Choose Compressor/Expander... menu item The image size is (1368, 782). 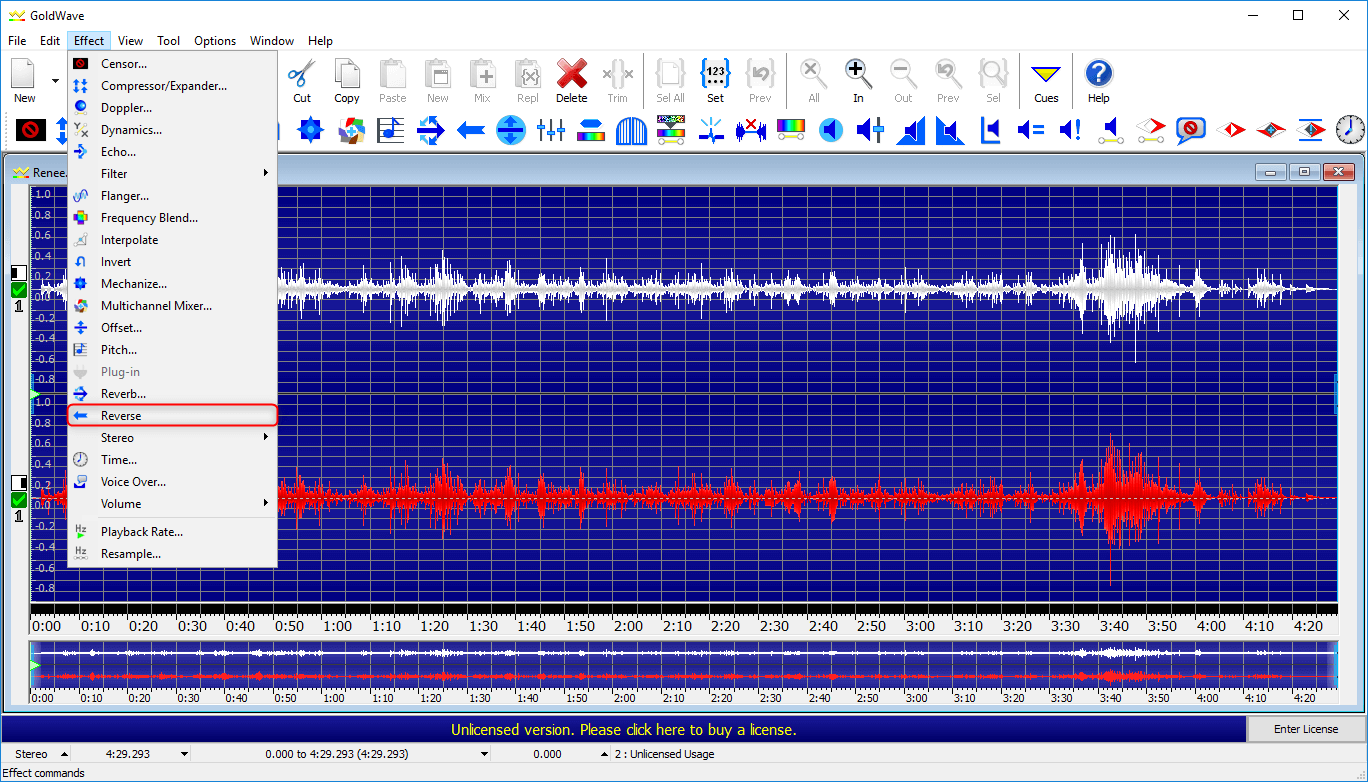click(x=172, y=86)
